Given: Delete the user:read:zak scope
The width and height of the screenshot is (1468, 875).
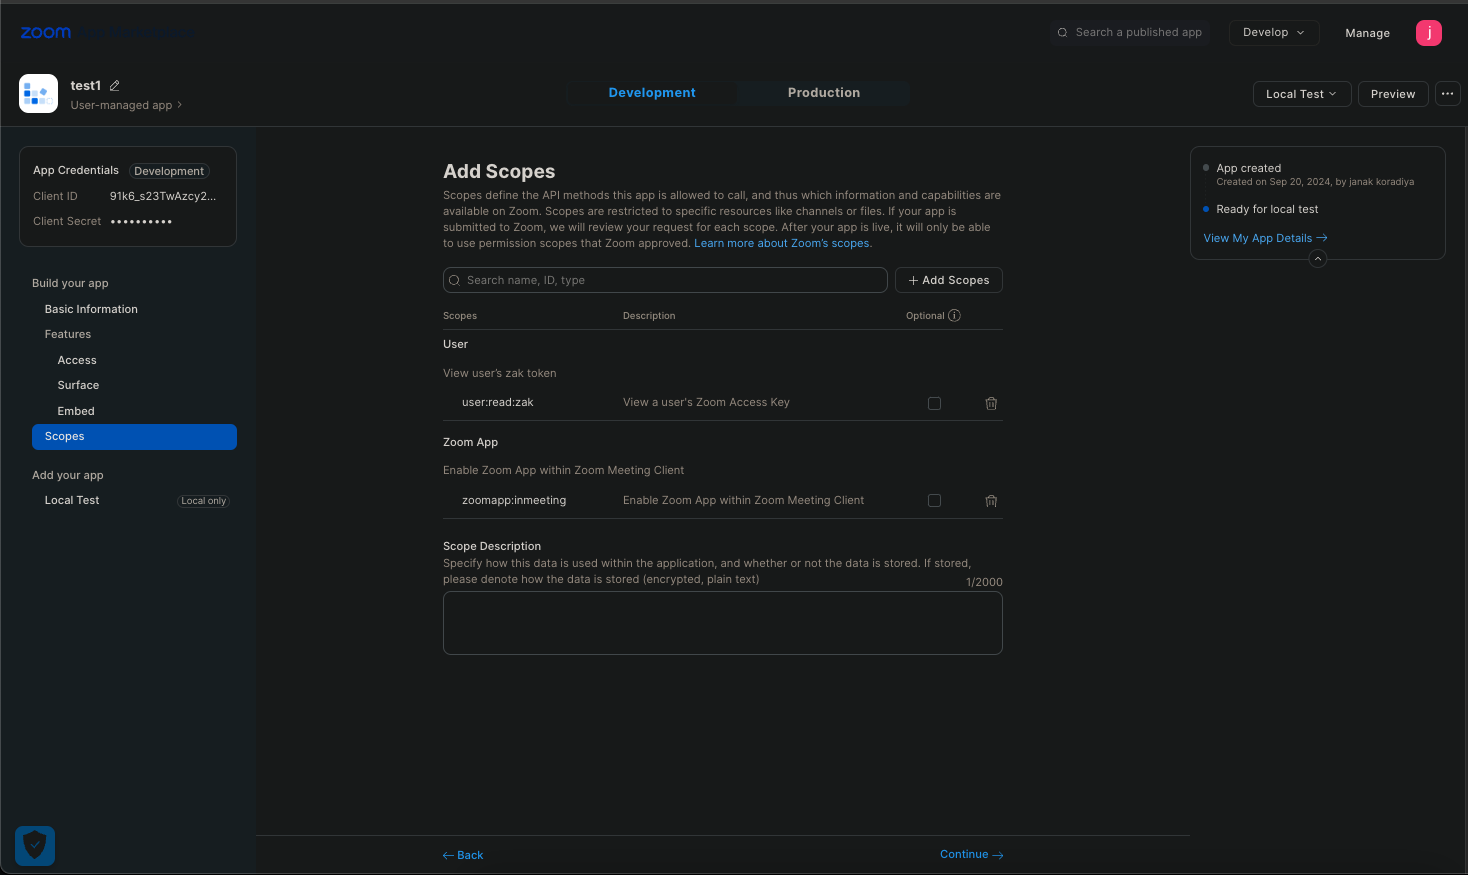Looking at the screenshot, I should point(991,403).
